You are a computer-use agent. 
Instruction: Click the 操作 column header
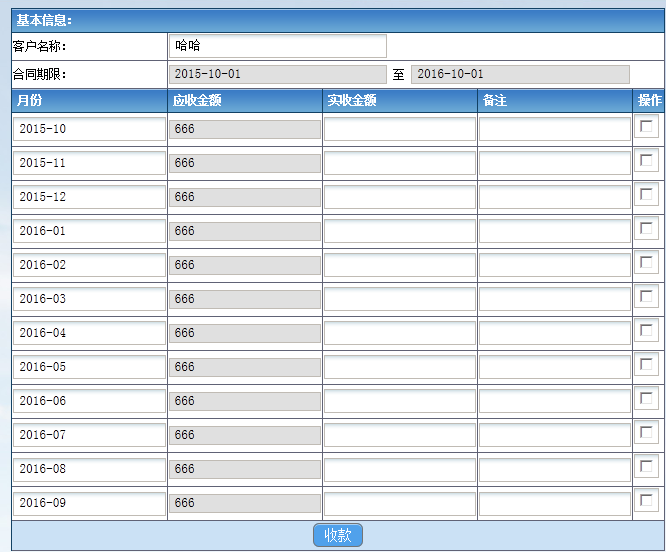(x=649, y=101)
